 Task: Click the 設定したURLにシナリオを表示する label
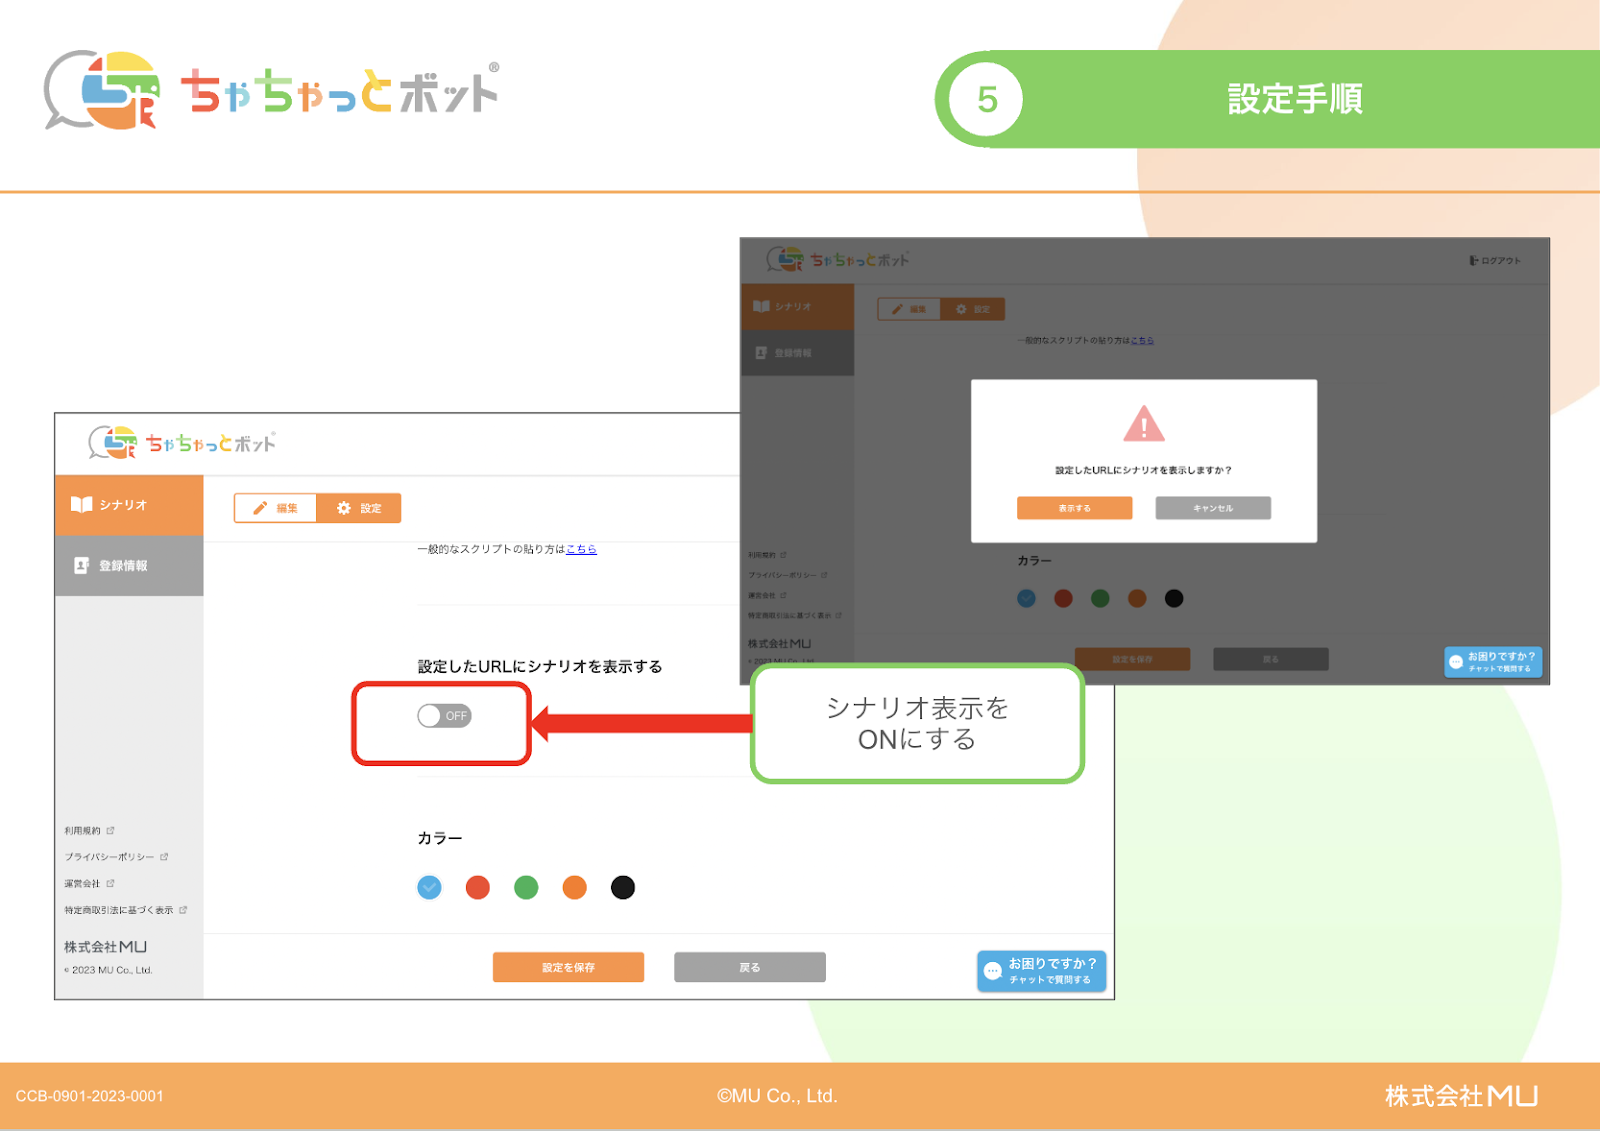pyautogui.click(x=540, y=667)
